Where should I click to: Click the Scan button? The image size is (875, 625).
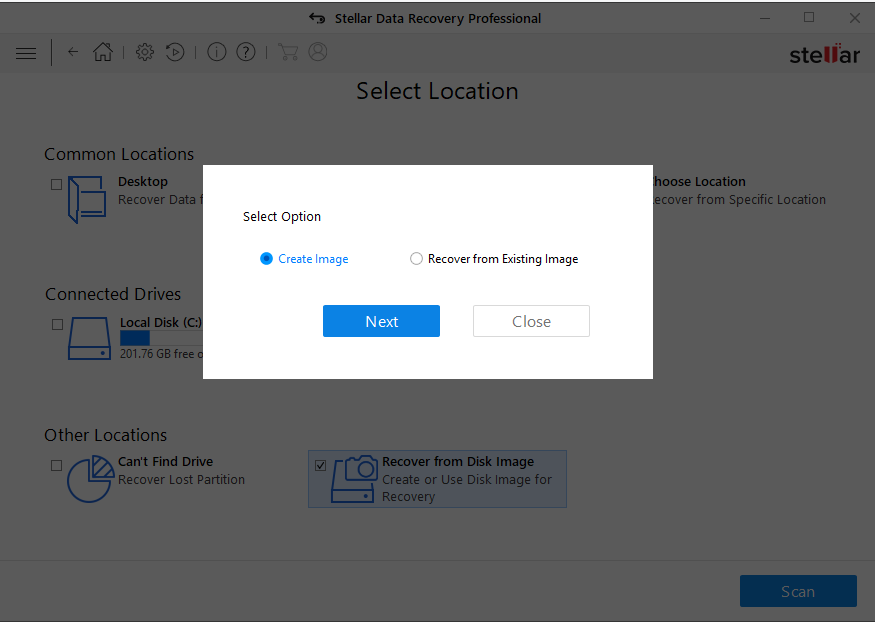[x=798, y=591]
